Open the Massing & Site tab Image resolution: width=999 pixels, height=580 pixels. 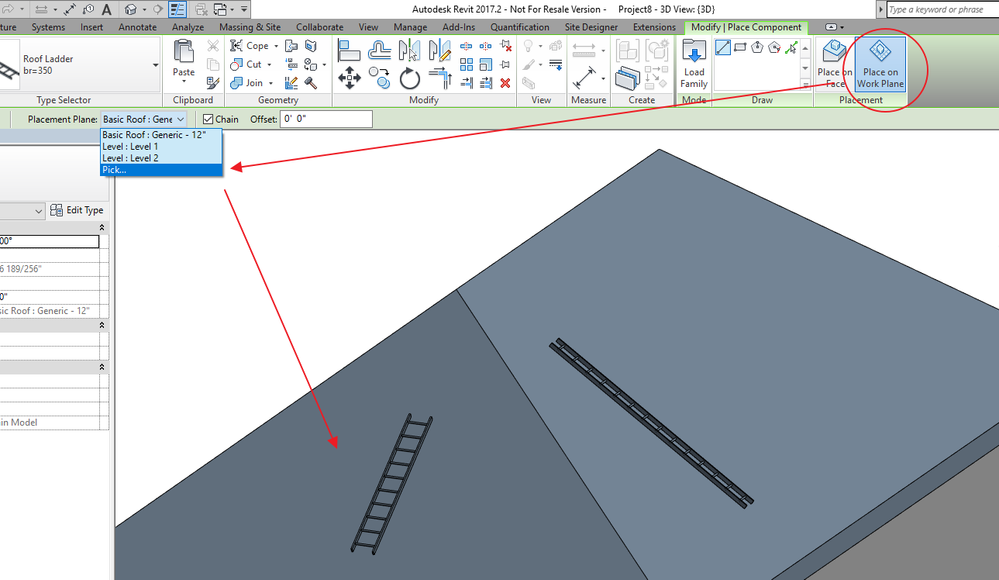point(250,27)
